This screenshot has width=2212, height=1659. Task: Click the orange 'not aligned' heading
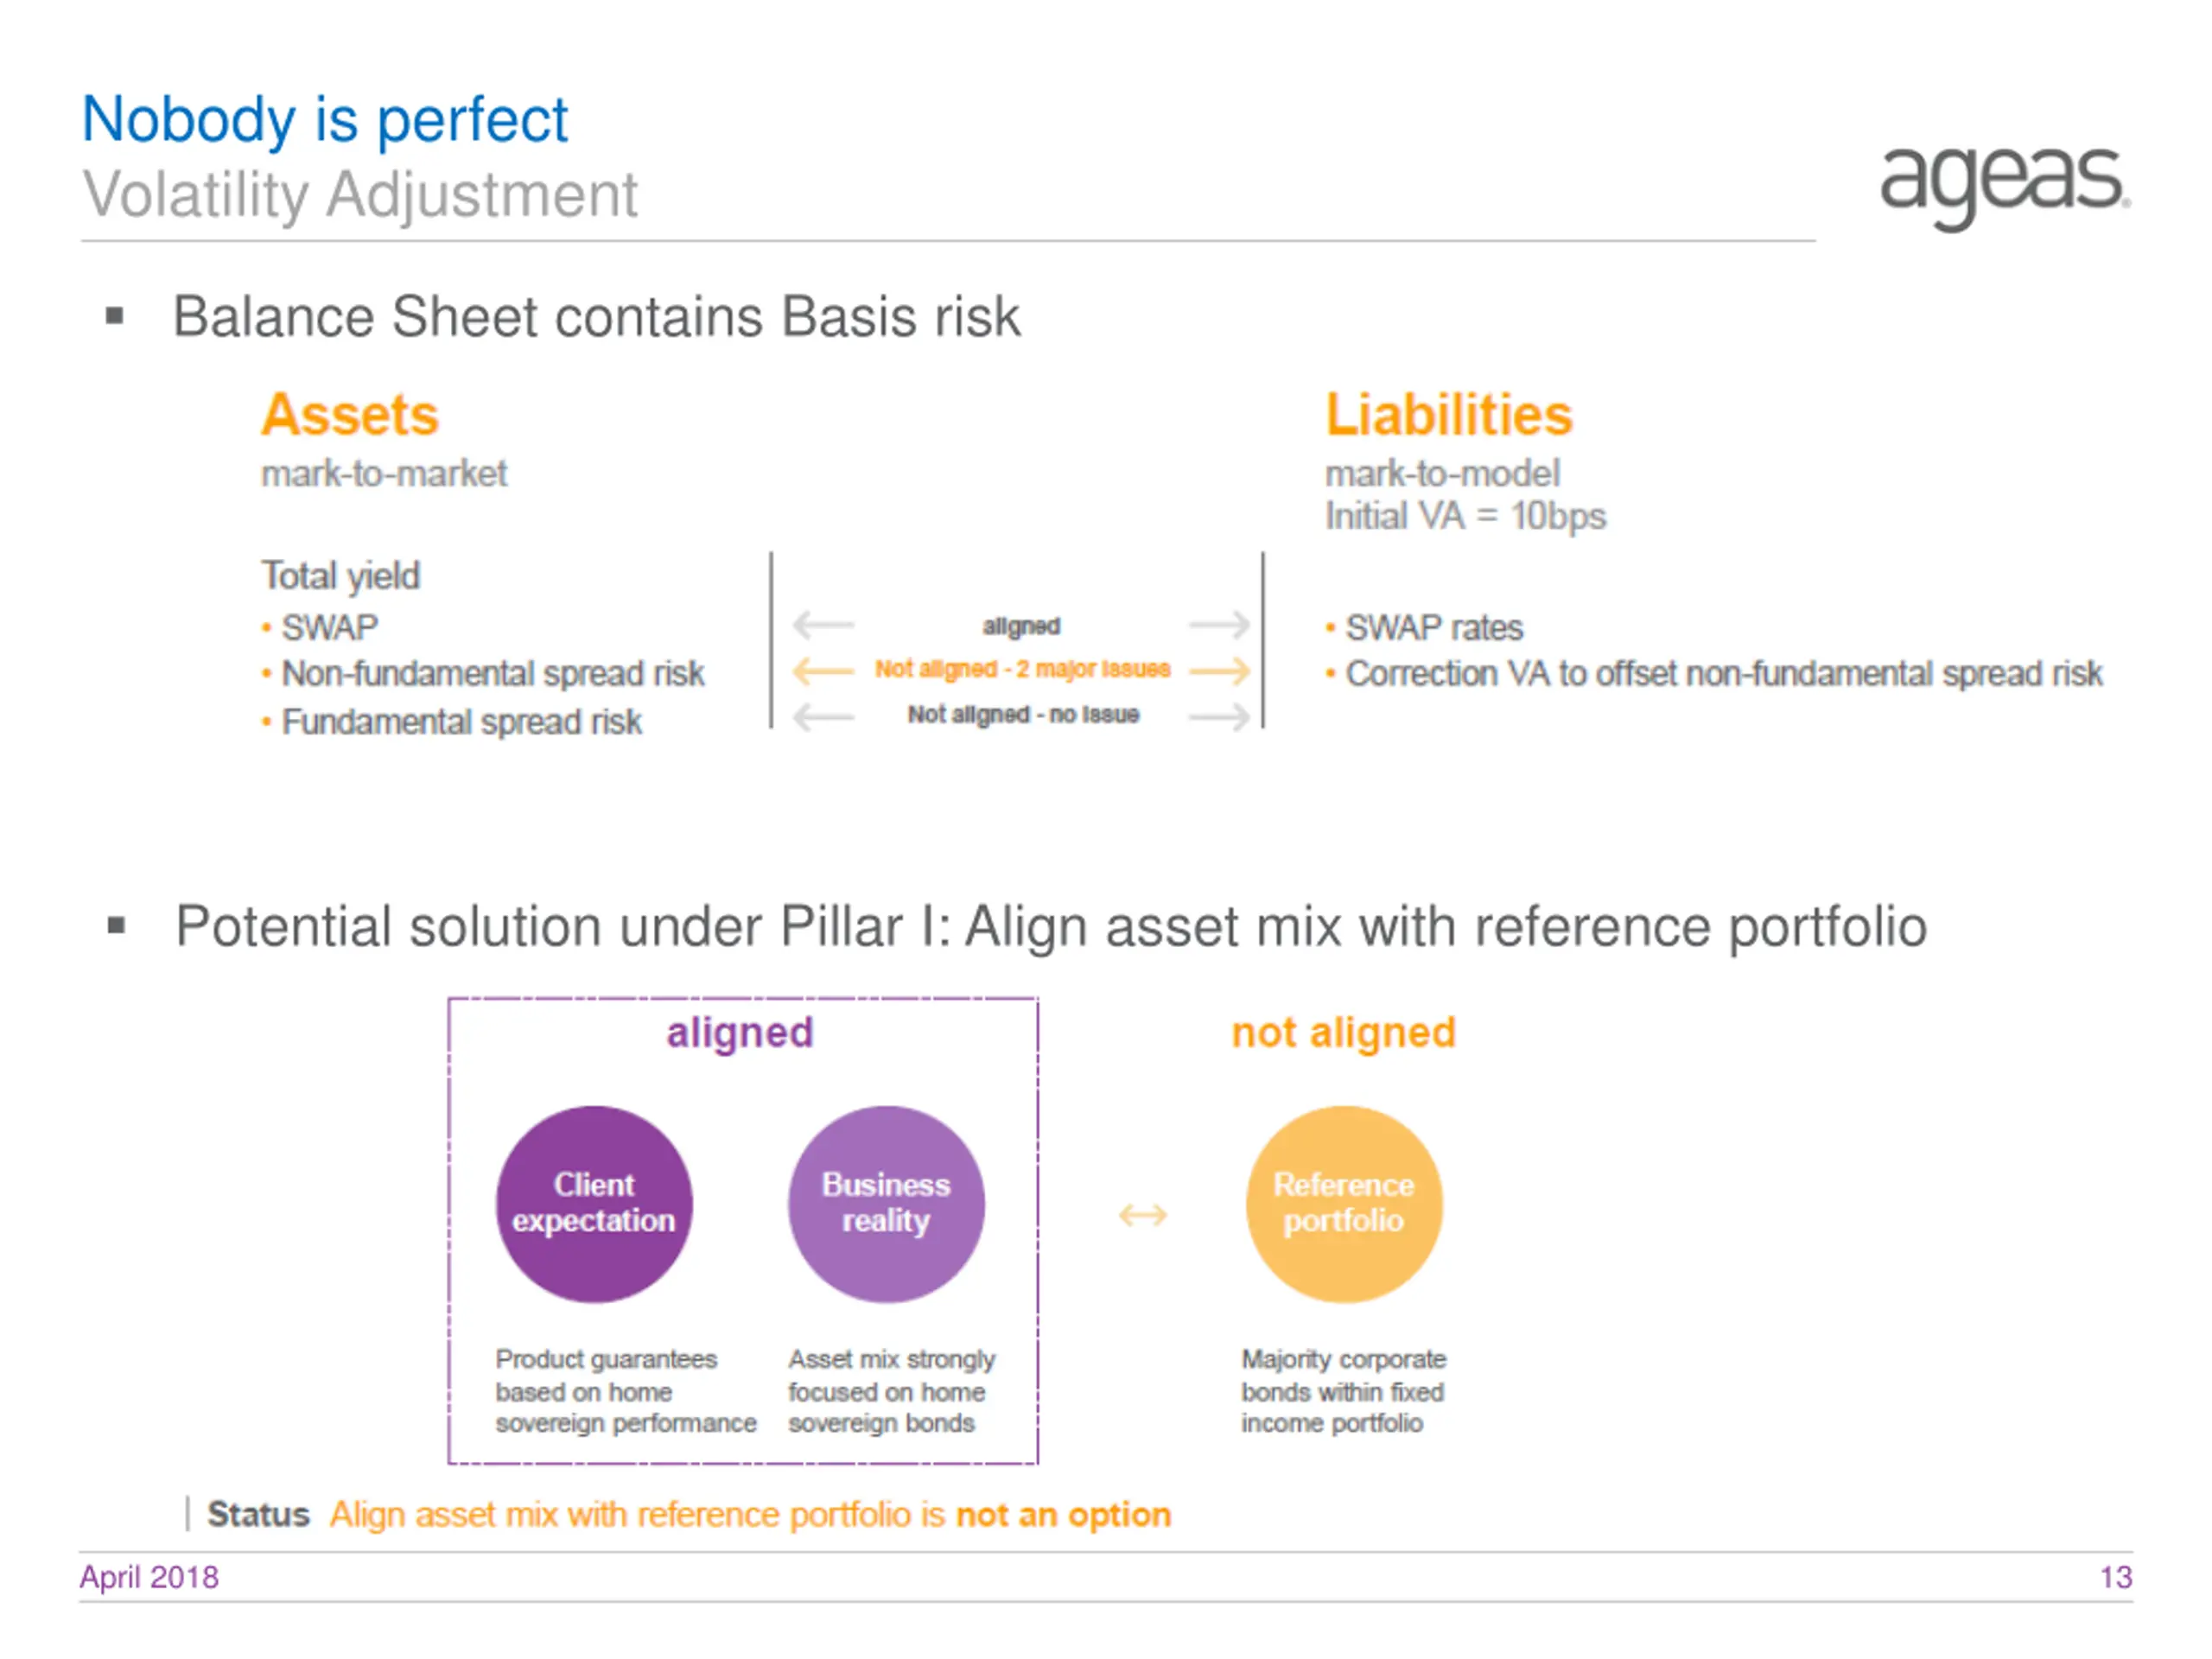pos(1343,1033)
